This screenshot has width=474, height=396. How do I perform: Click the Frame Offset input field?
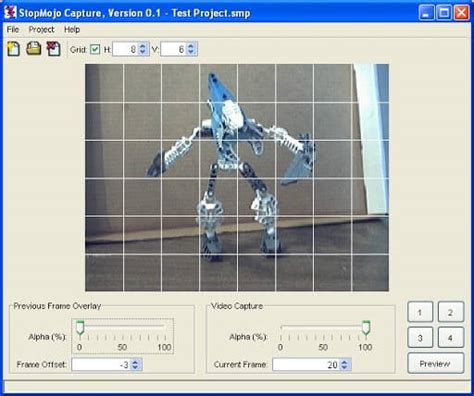[101, 364]
